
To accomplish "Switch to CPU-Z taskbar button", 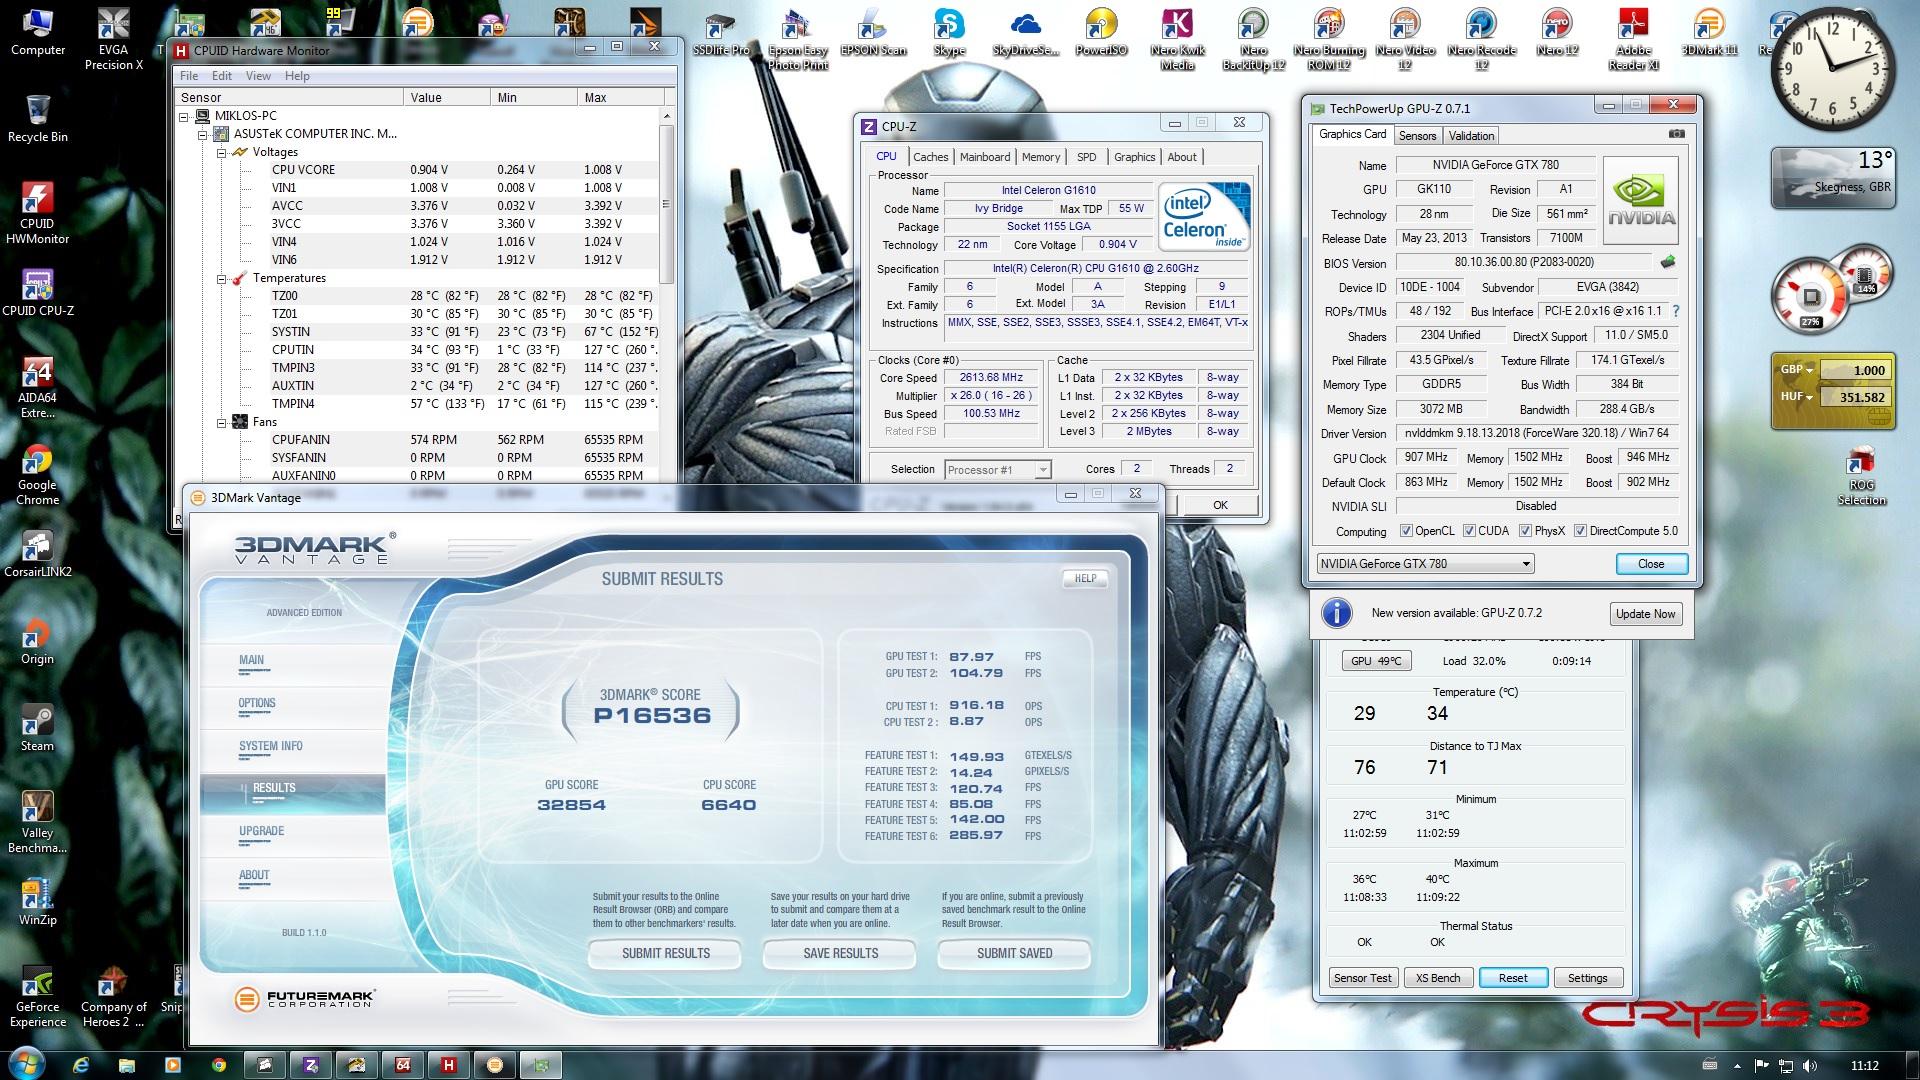I will click(311, 1065).
